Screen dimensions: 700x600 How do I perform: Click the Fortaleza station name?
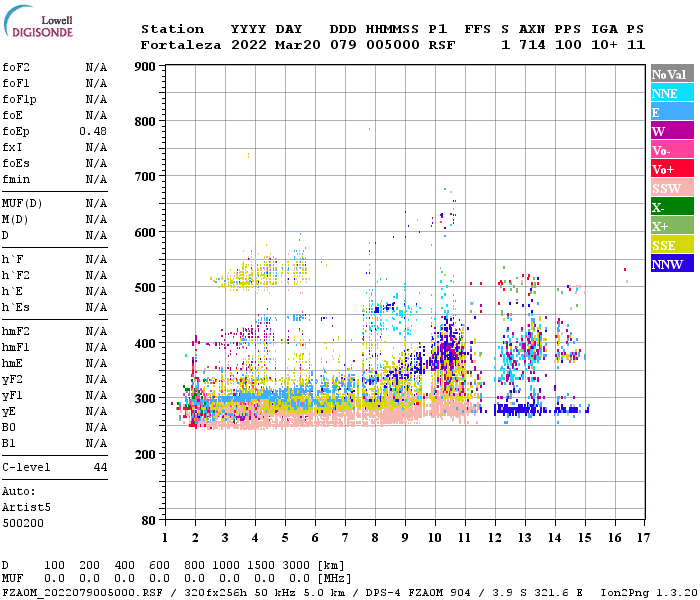[181, 45]
